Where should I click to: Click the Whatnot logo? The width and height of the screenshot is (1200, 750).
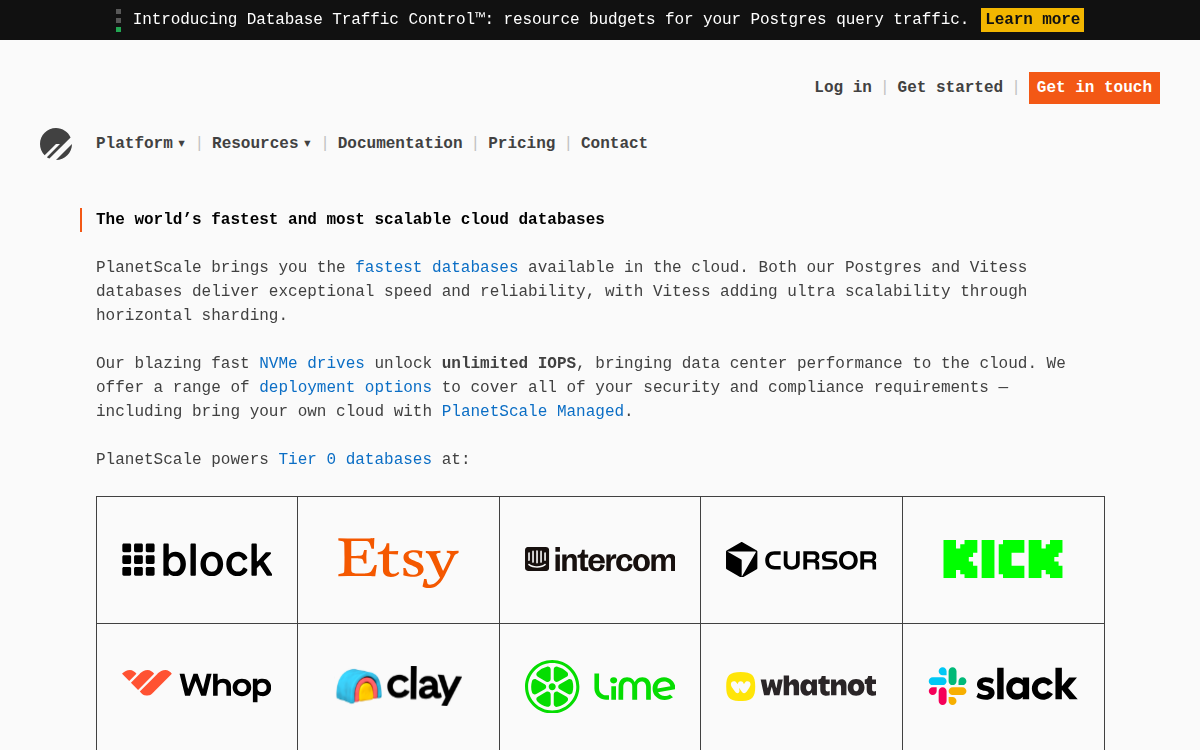[x=801, y=686]
